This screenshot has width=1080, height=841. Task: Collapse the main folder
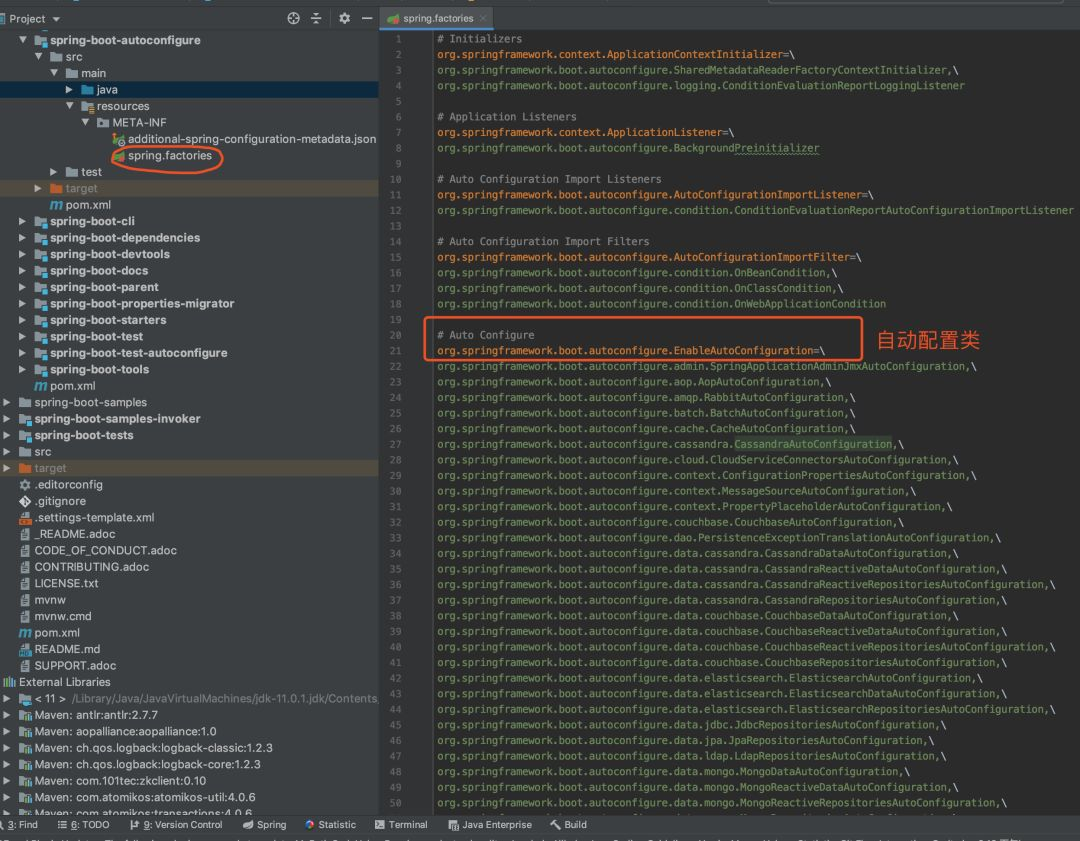click(54, 73)
